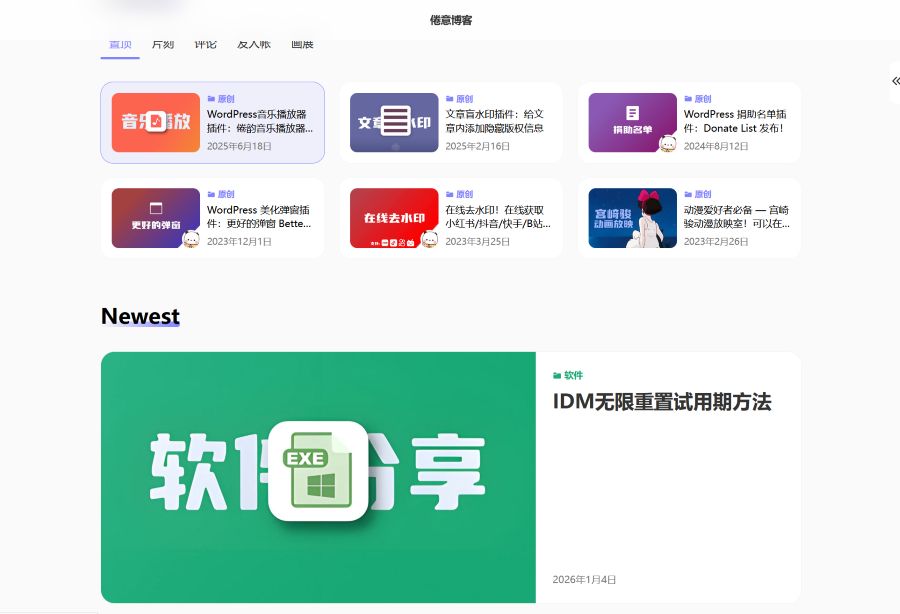Click the green 软件 category folder icon
Screen dimensions: 900x614
click(x=557, y=376)
